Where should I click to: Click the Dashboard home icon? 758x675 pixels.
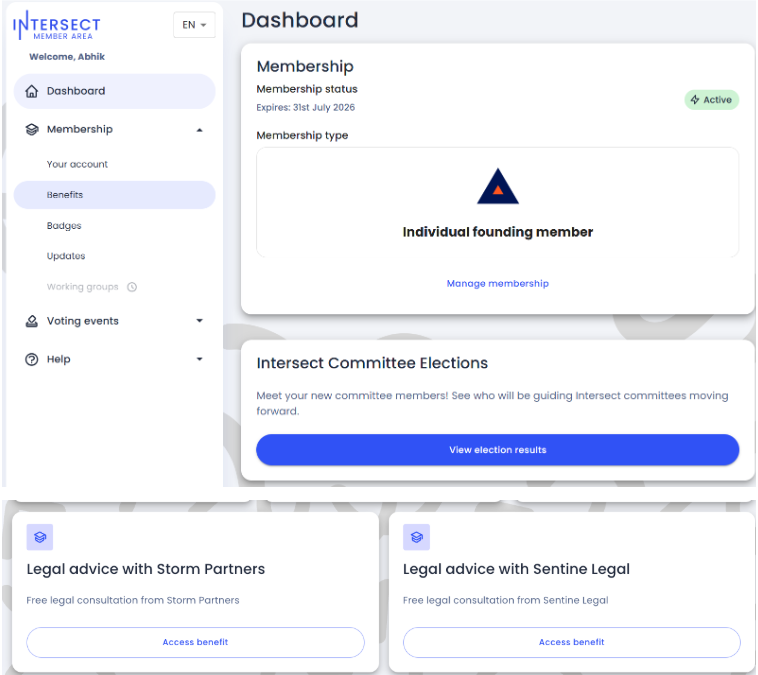pyautogui.click(x=31, y=91)
